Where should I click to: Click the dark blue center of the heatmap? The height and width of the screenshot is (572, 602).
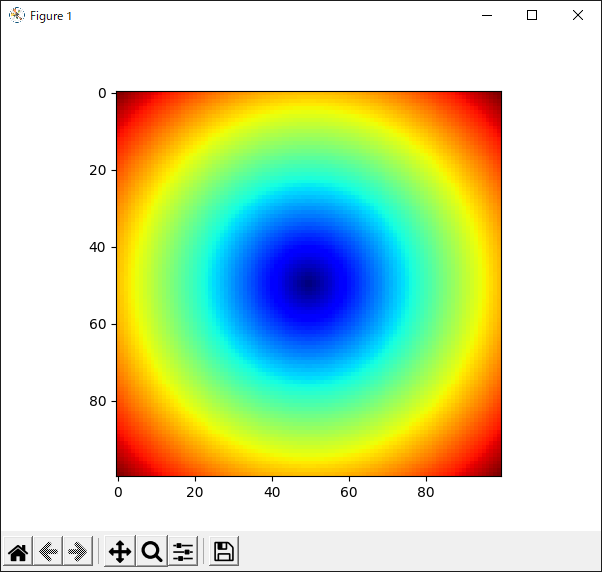point(309,284)
